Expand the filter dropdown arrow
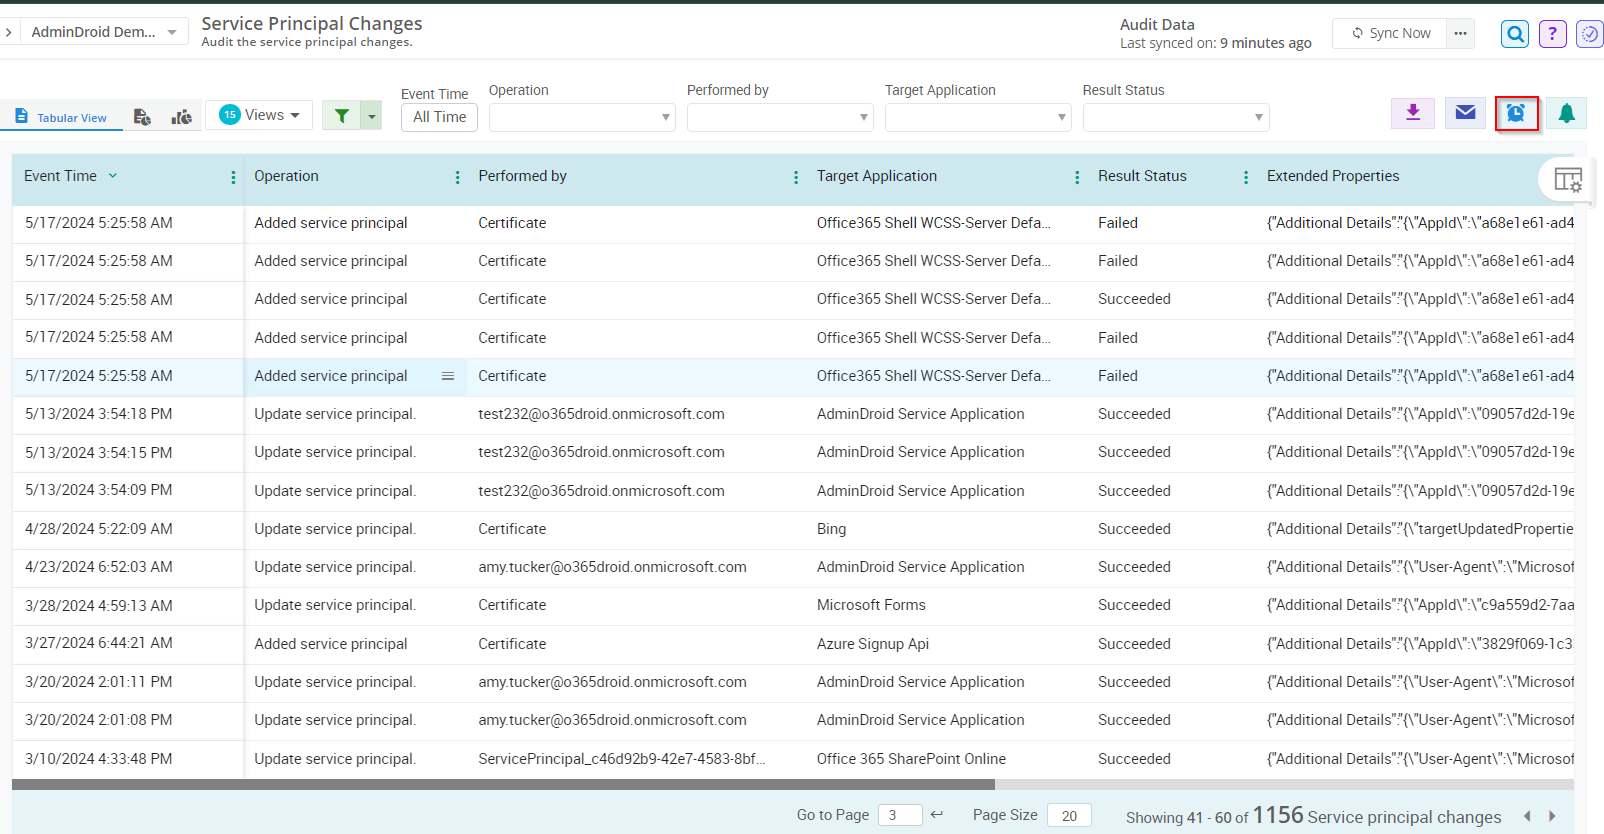Image resolution: width=1604 pixels, height=834 pixels. click(372, 115)
